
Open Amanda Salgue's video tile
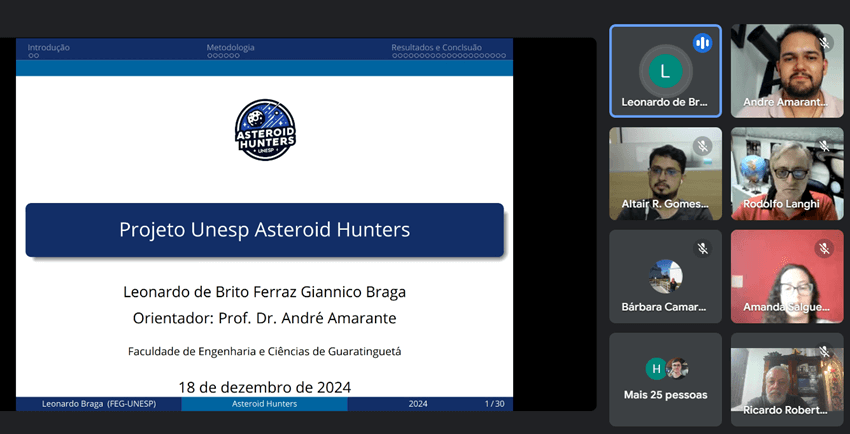click(x=787, y=276)
